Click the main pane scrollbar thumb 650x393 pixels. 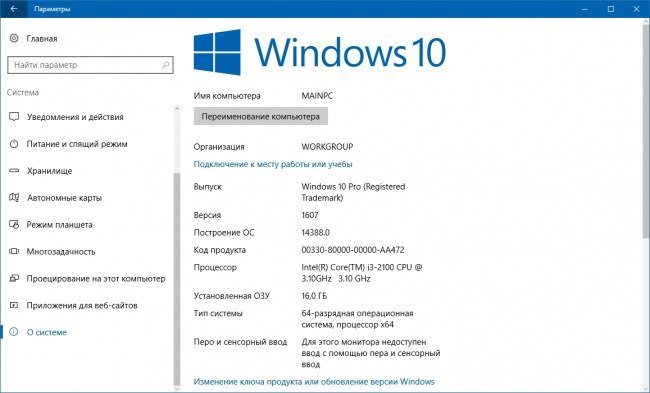pos(646,132)
